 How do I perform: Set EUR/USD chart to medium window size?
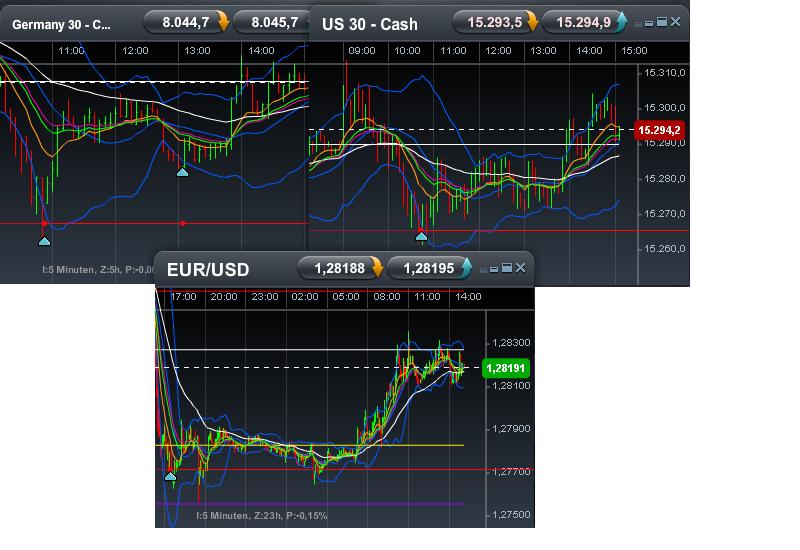point(494,269)
